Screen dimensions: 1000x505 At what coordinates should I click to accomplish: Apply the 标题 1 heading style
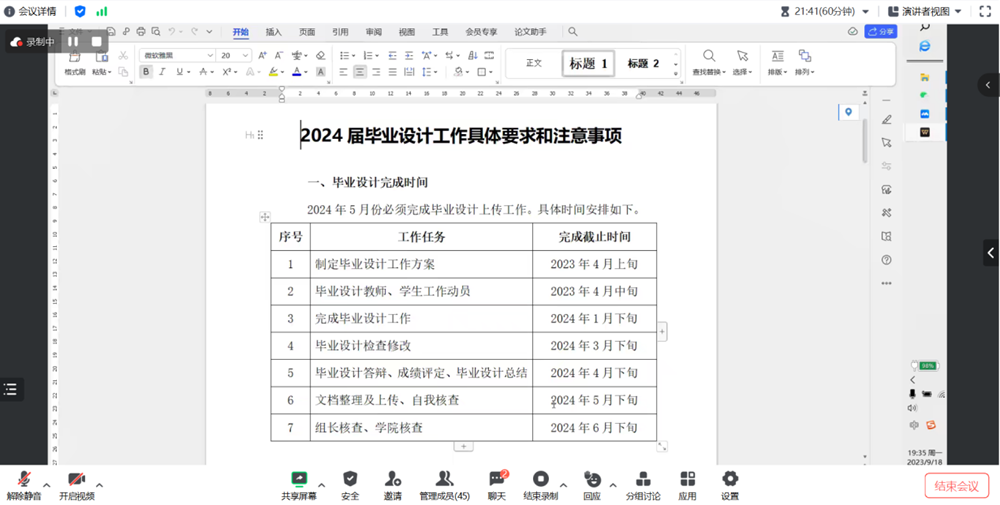click(588, 63)
